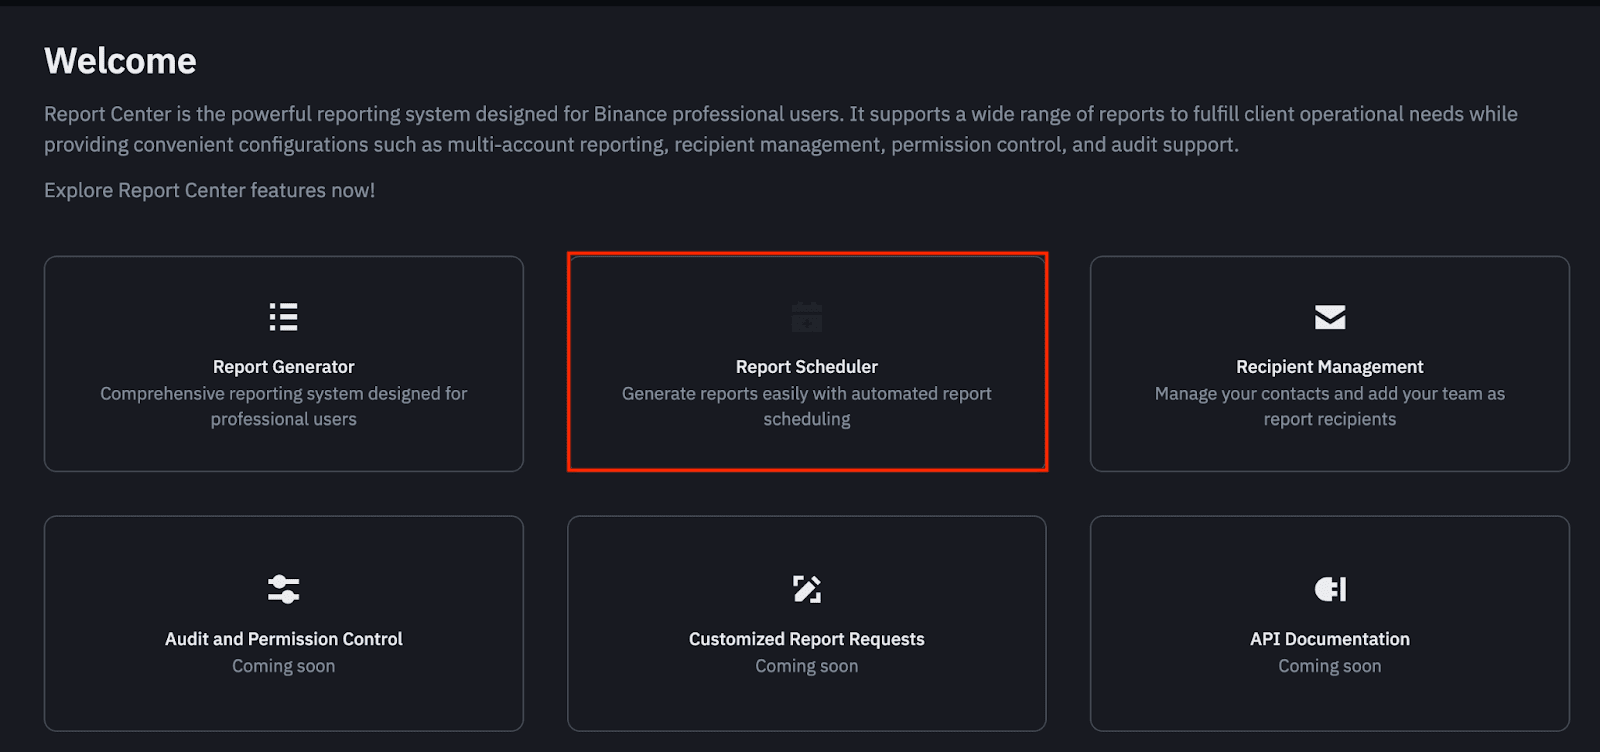Click Coming soon under Customized Report Requests
1600x752 pixels.
pos(807,666)
